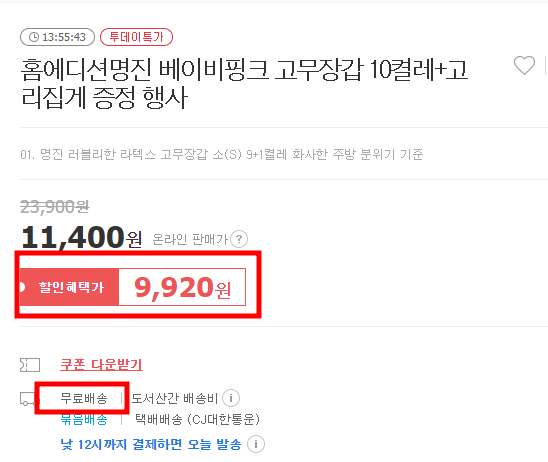548x462 pixels.
Task: Click the 도서산간 배송비 text
Action: coord(174,398)
